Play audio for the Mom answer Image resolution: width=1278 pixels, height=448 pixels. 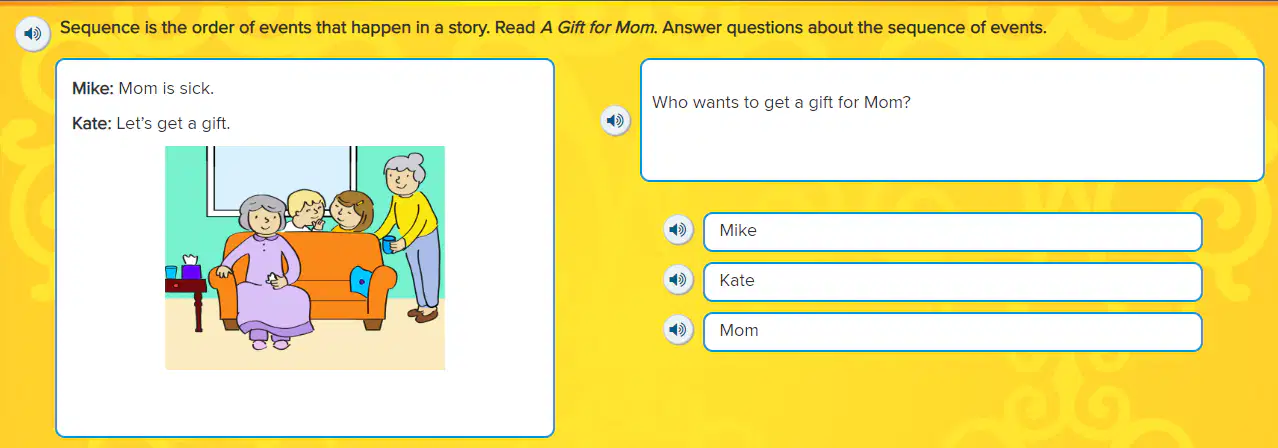click(x=679, y=329)
